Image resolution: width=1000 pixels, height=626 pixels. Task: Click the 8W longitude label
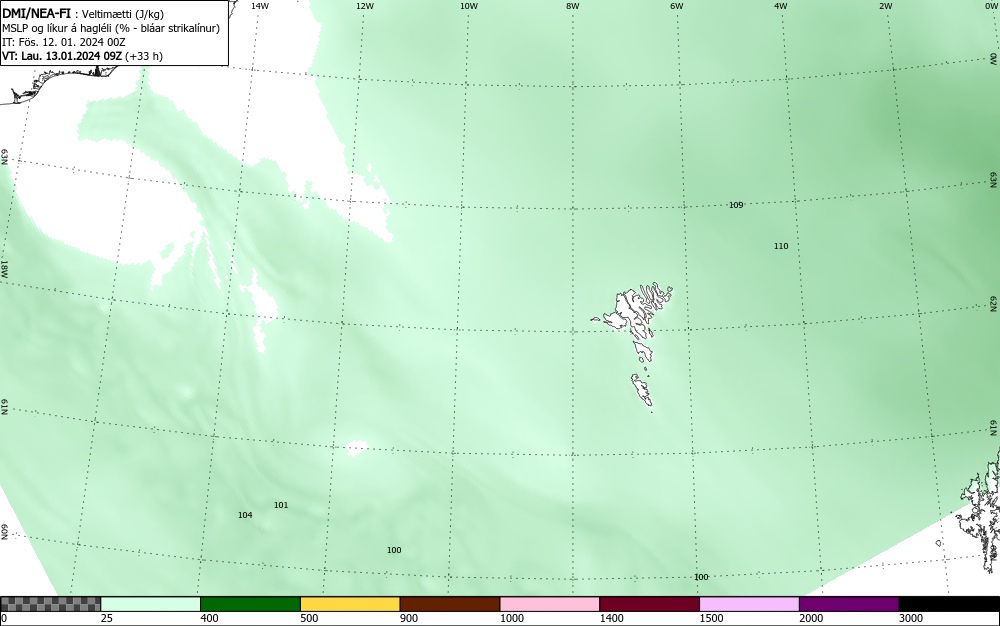tap(573, 6)
